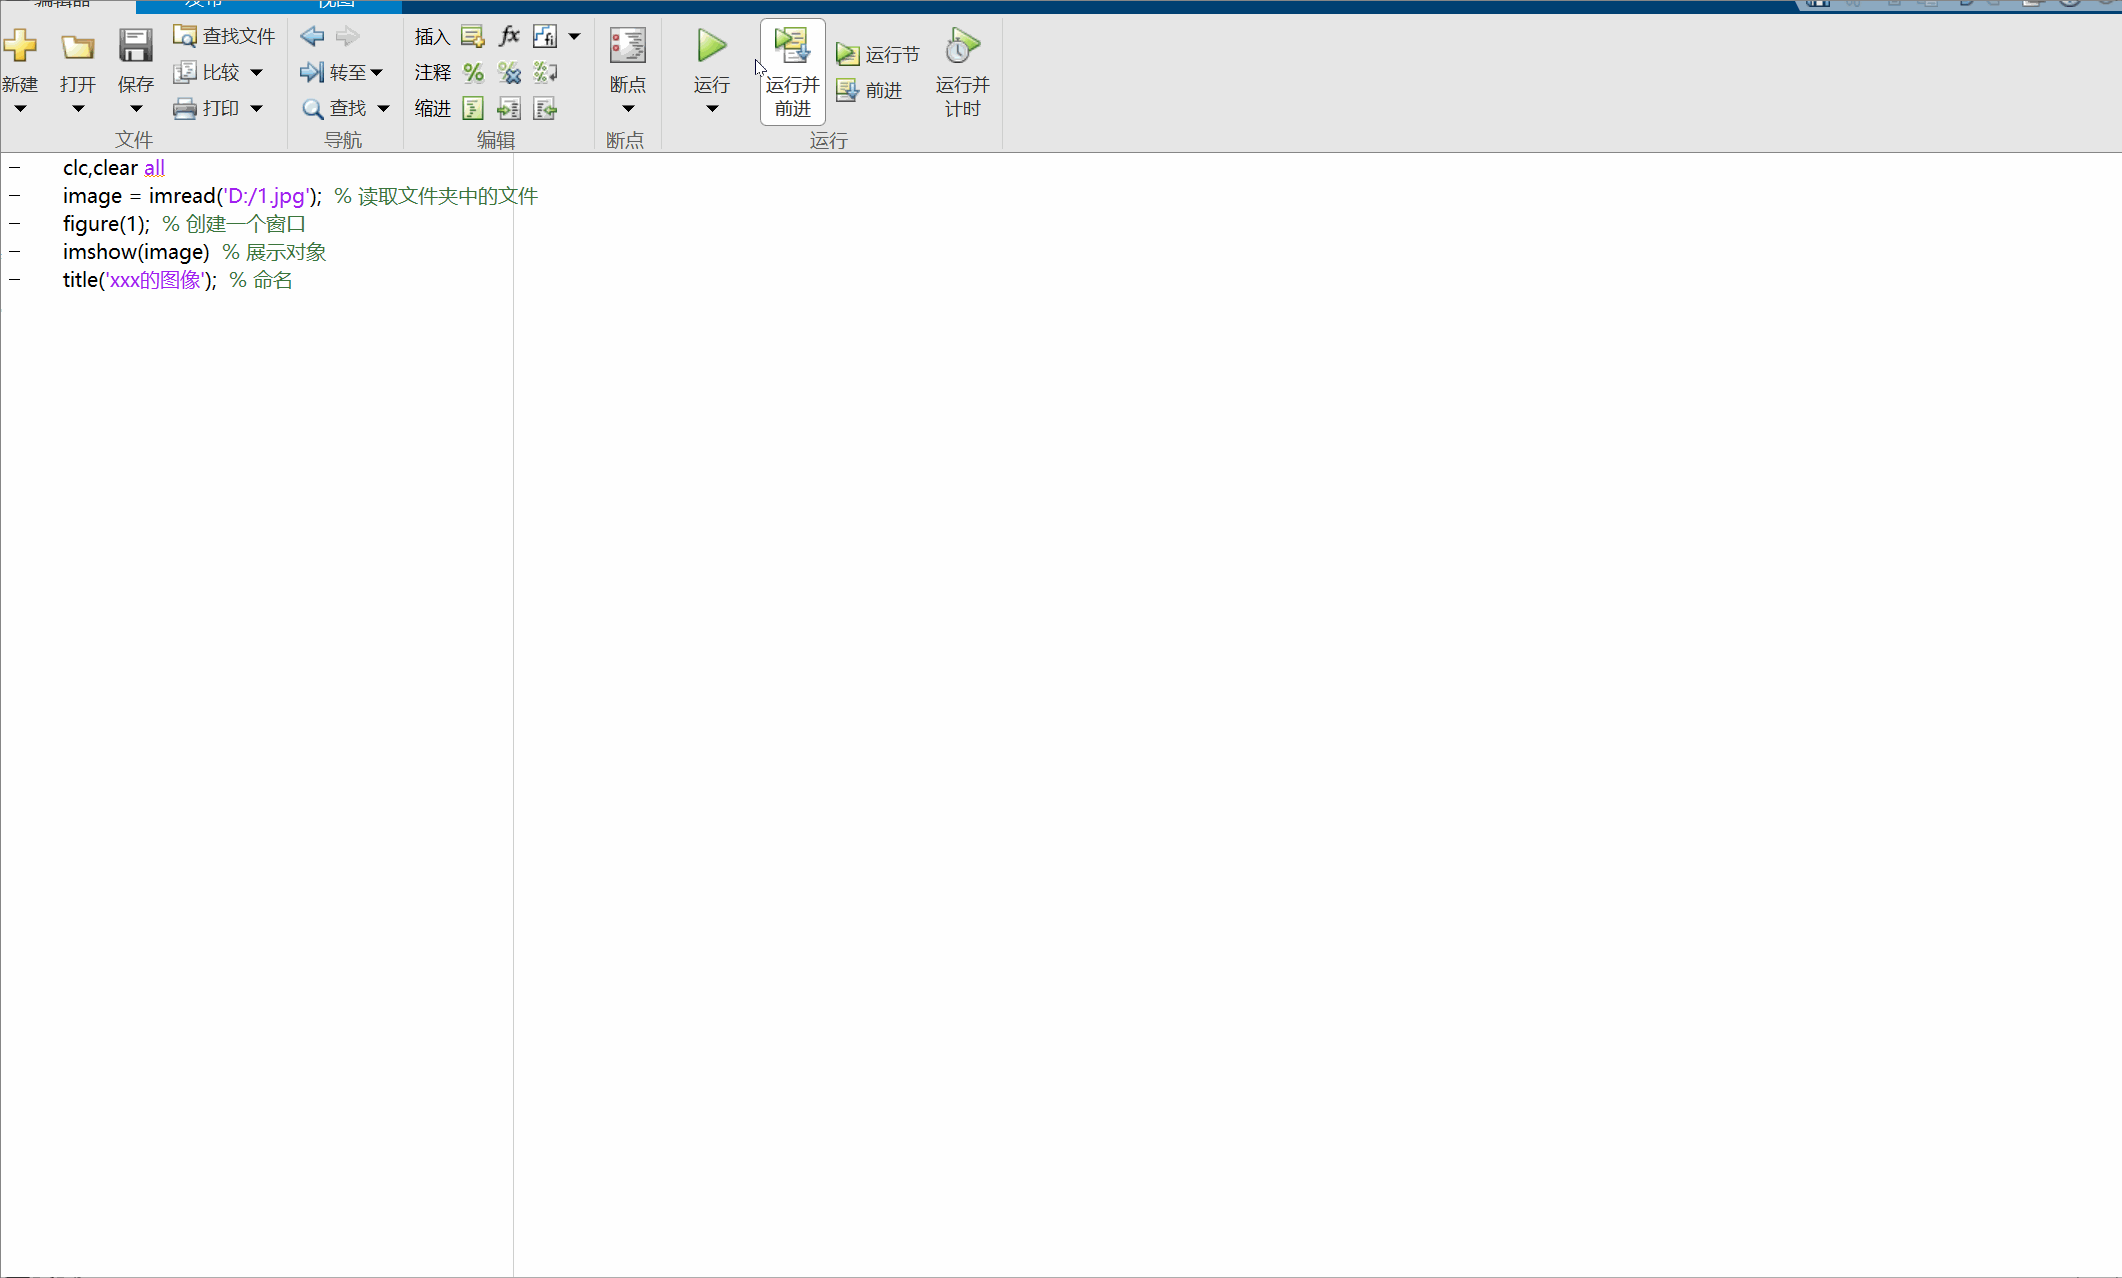Click the blue back navigation arrow

click(x=312, y=36)
